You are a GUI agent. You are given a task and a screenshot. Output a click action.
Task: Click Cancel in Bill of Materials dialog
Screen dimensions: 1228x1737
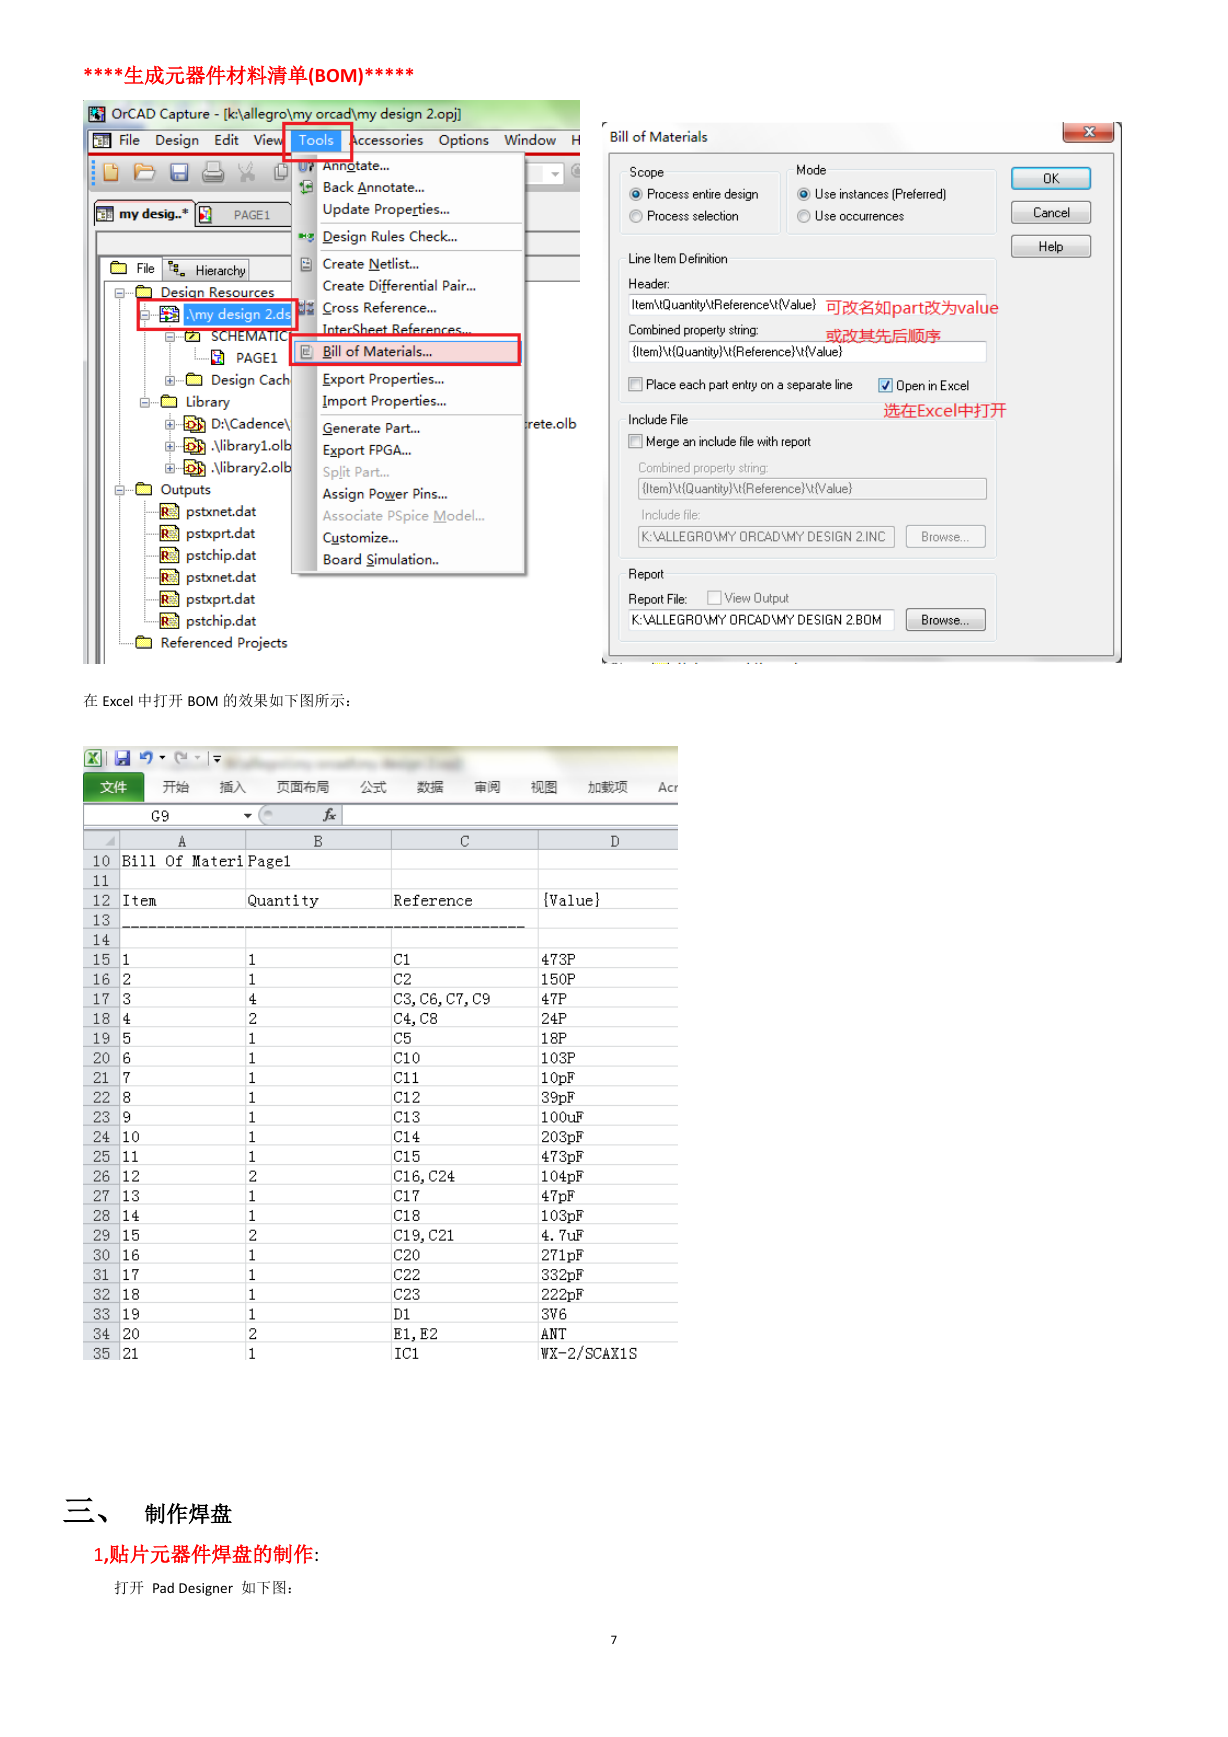click(1051, 213)
